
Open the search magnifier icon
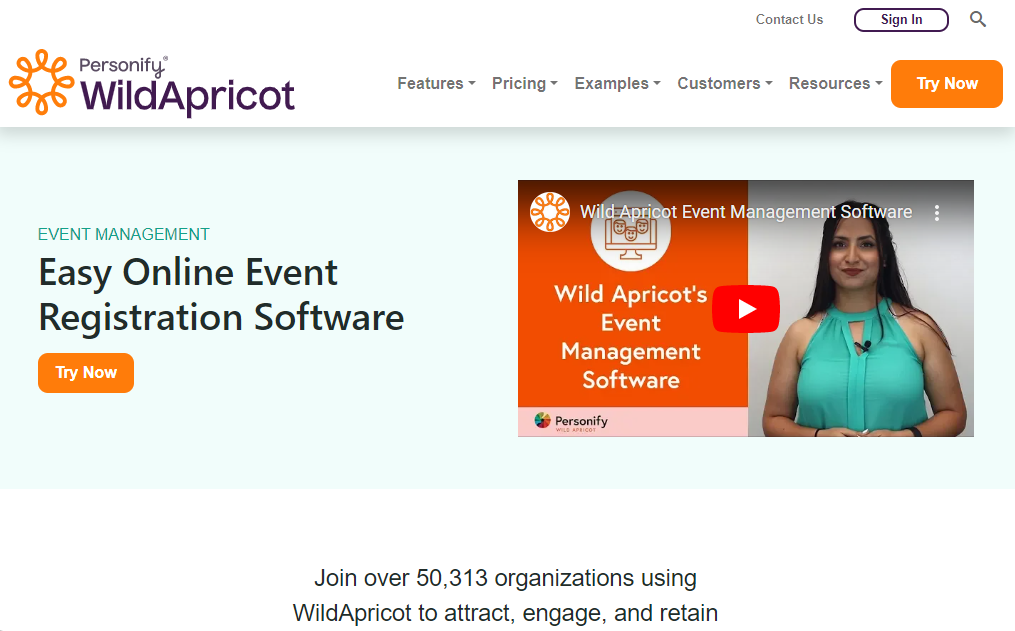[977, 19]
